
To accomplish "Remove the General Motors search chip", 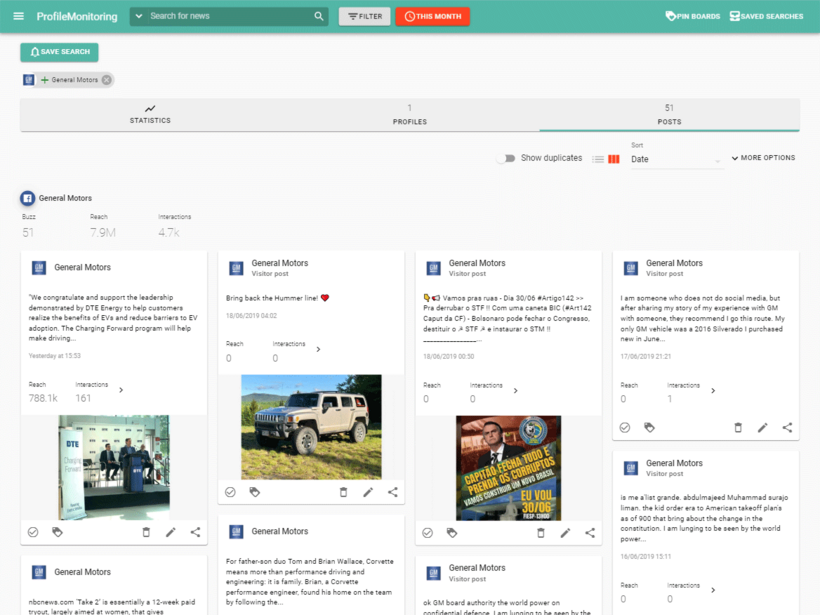I will click(107, 80).
